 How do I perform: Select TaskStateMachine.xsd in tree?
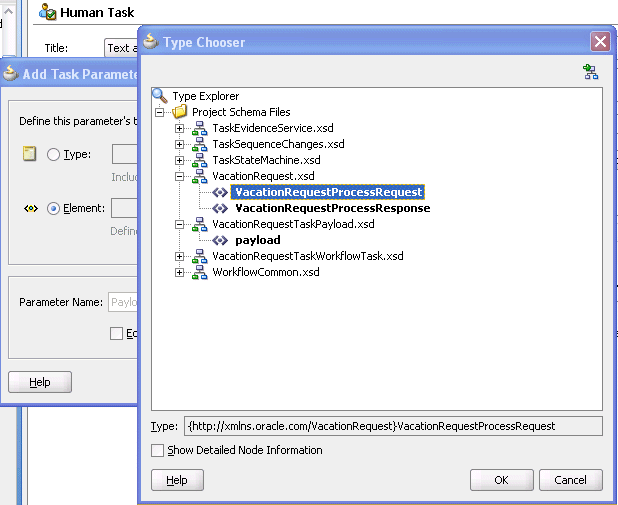click(x=266, y=160)
